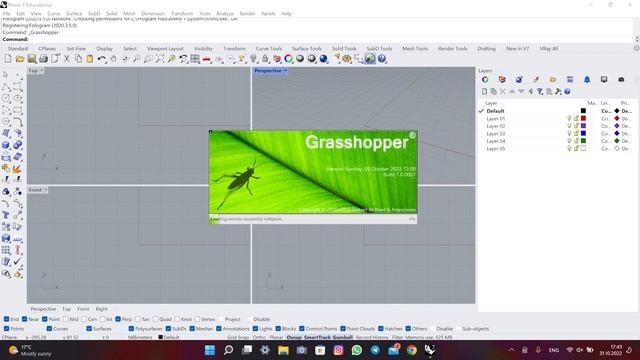Click the Copy icon in Standard toolbar
This screenshot has width=640, height=360.
[78, 59]
